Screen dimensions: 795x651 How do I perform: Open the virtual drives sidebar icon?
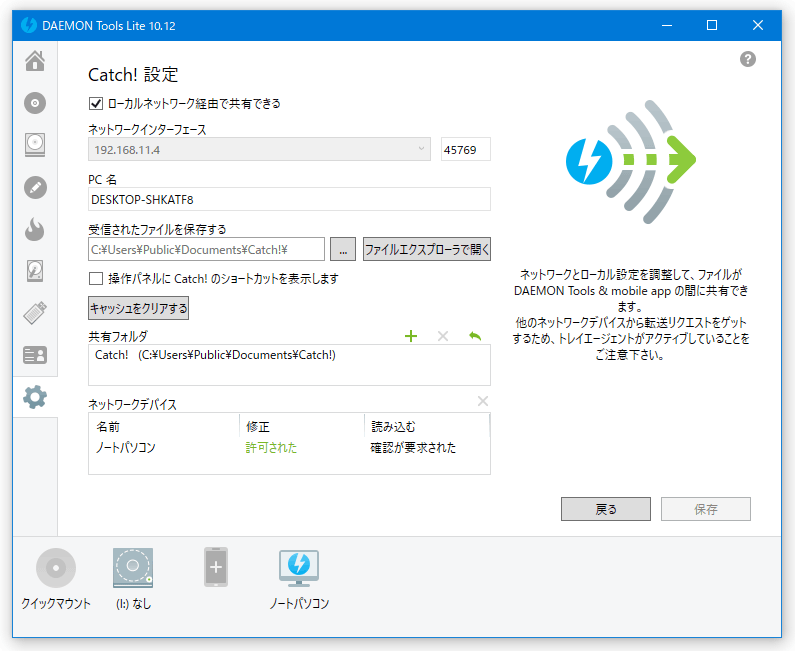pos(35,145)
